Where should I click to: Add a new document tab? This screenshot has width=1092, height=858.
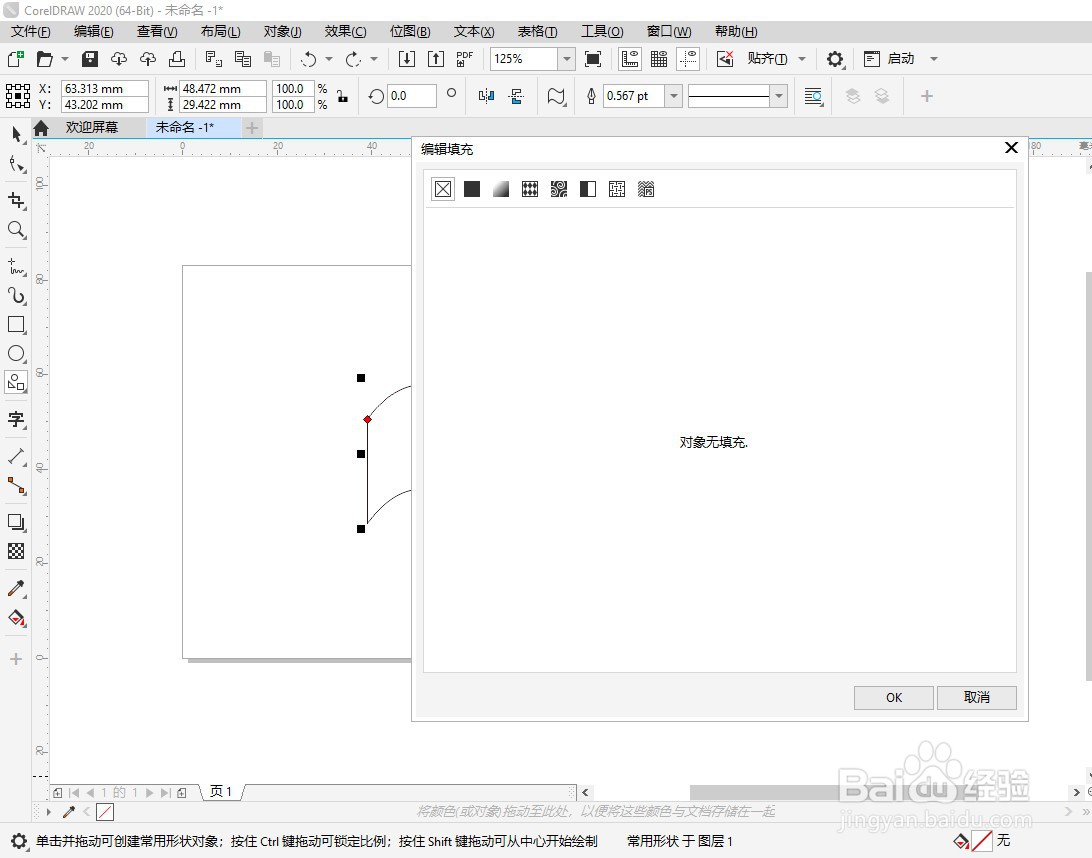tap(251, 127)
